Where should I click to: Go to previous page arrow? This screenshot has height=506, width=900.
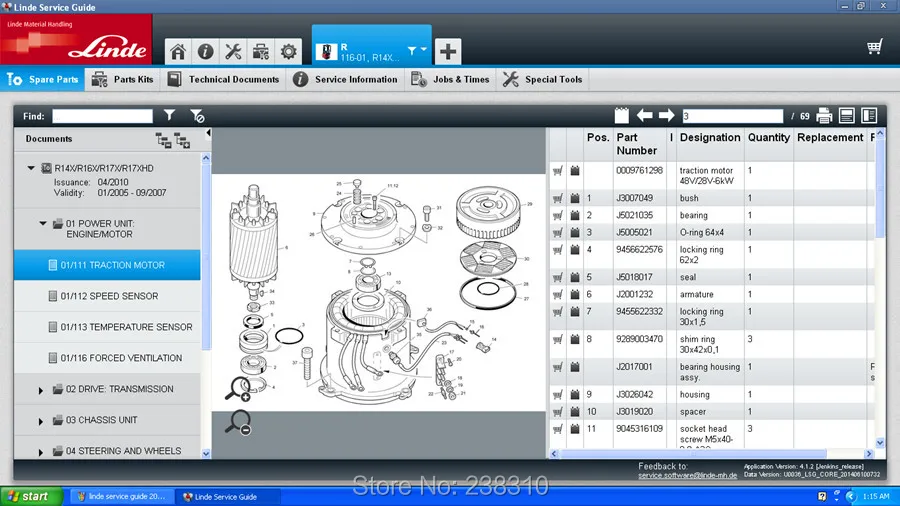(645, 115)
